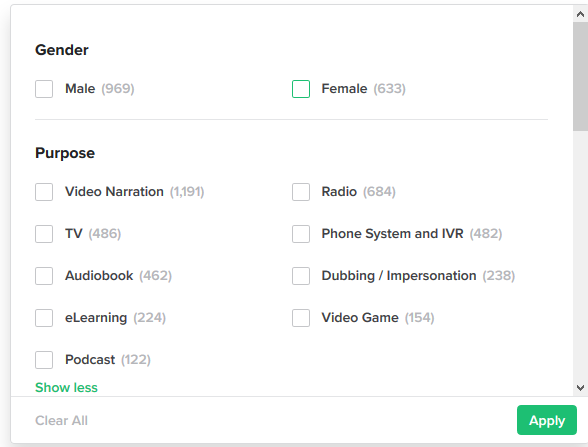Click the vertical scrollbar thumb
588x447 pixels.
[x=580, y=76]
